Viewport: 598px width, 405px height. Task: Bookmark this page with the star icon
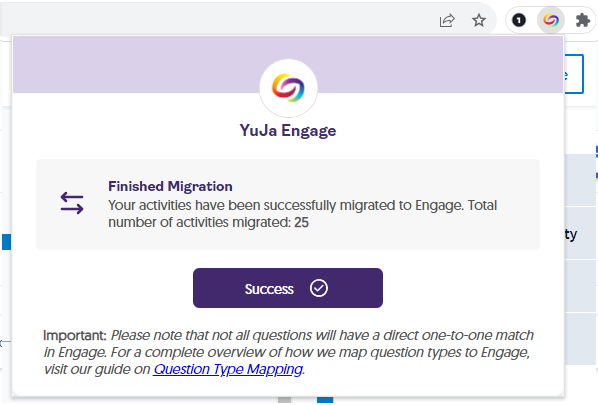479,20
